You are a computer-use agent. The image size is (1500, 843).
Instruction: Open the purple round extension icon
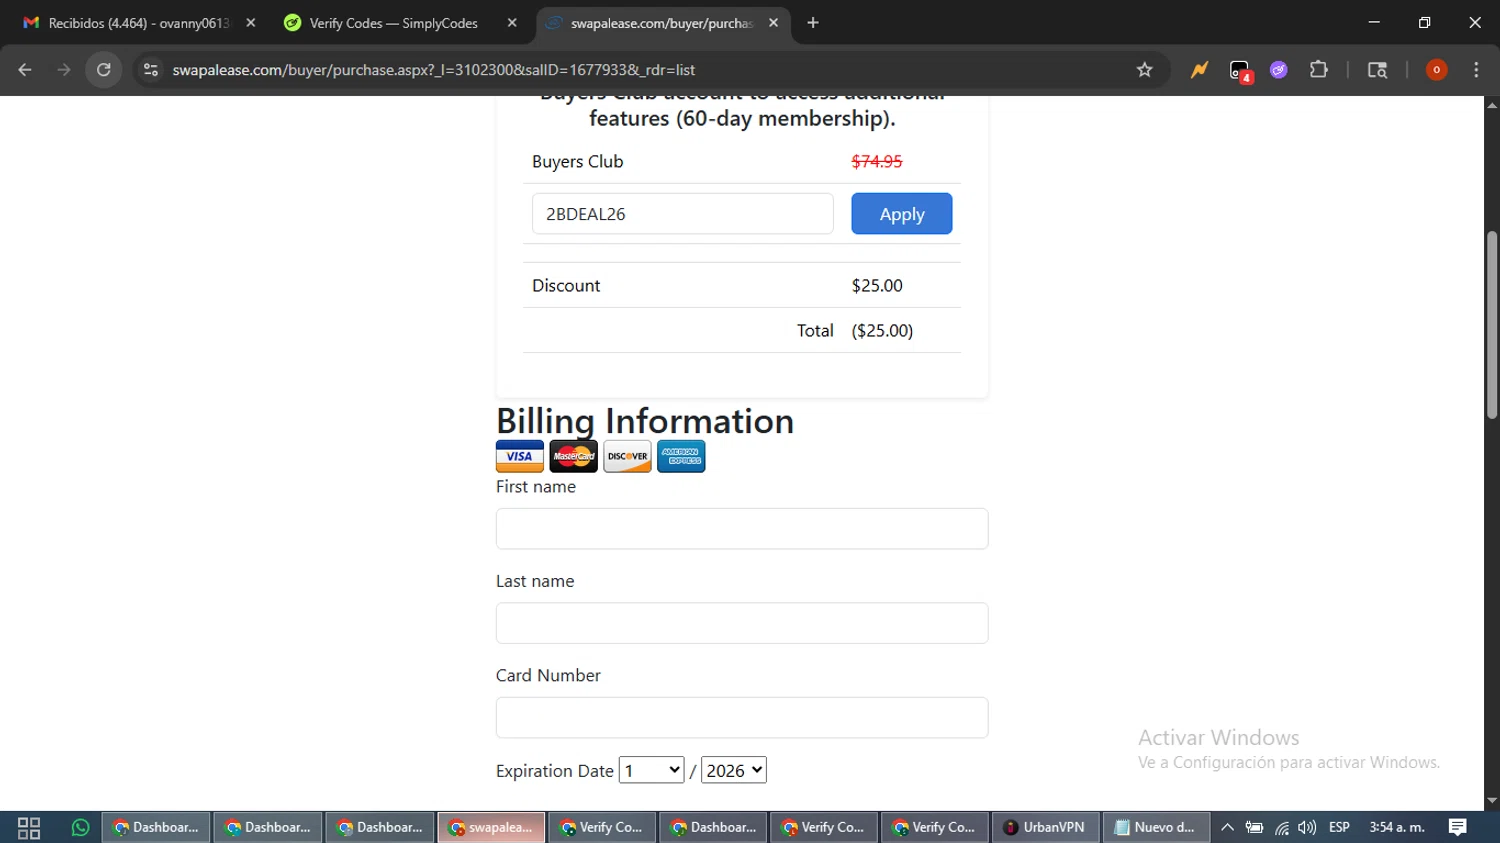1279,70
